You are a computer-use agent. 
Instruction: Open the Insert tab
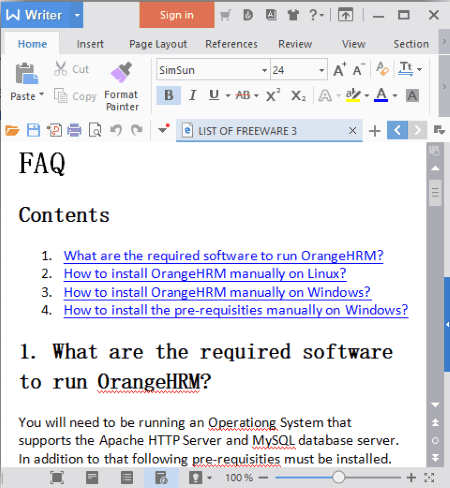pos(90,44)
